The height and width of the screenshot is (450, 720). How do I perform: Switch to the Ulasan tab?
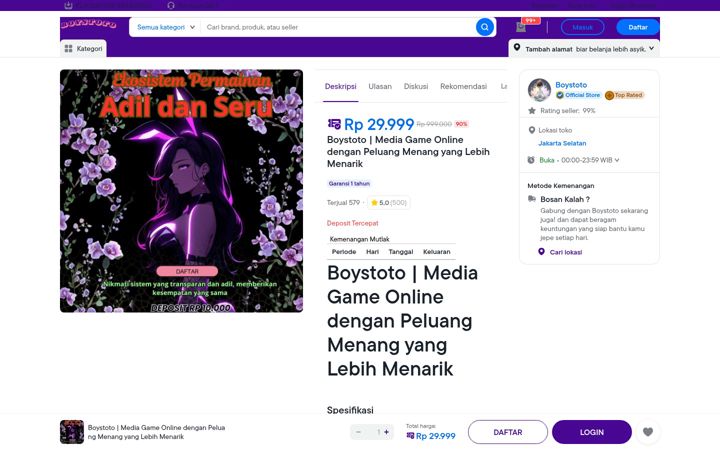point(380,86)
